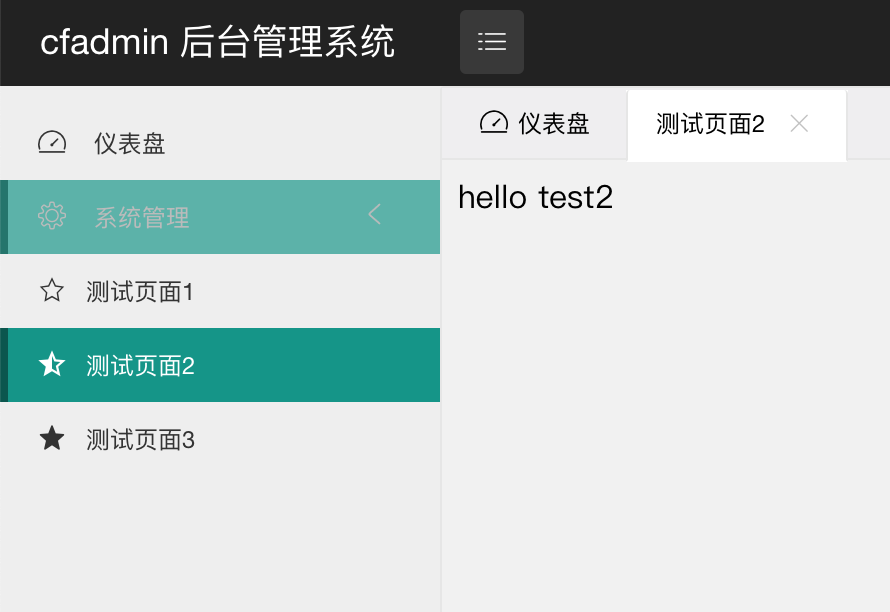
Task: Collapse the 系统管理 submenu via its chevron
Action: 374,215
